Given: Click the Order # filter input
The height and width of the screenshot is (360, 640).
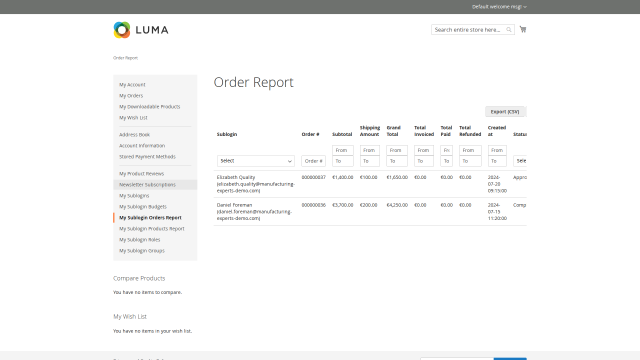Looking at the screenshot, I should click(313, 161).
